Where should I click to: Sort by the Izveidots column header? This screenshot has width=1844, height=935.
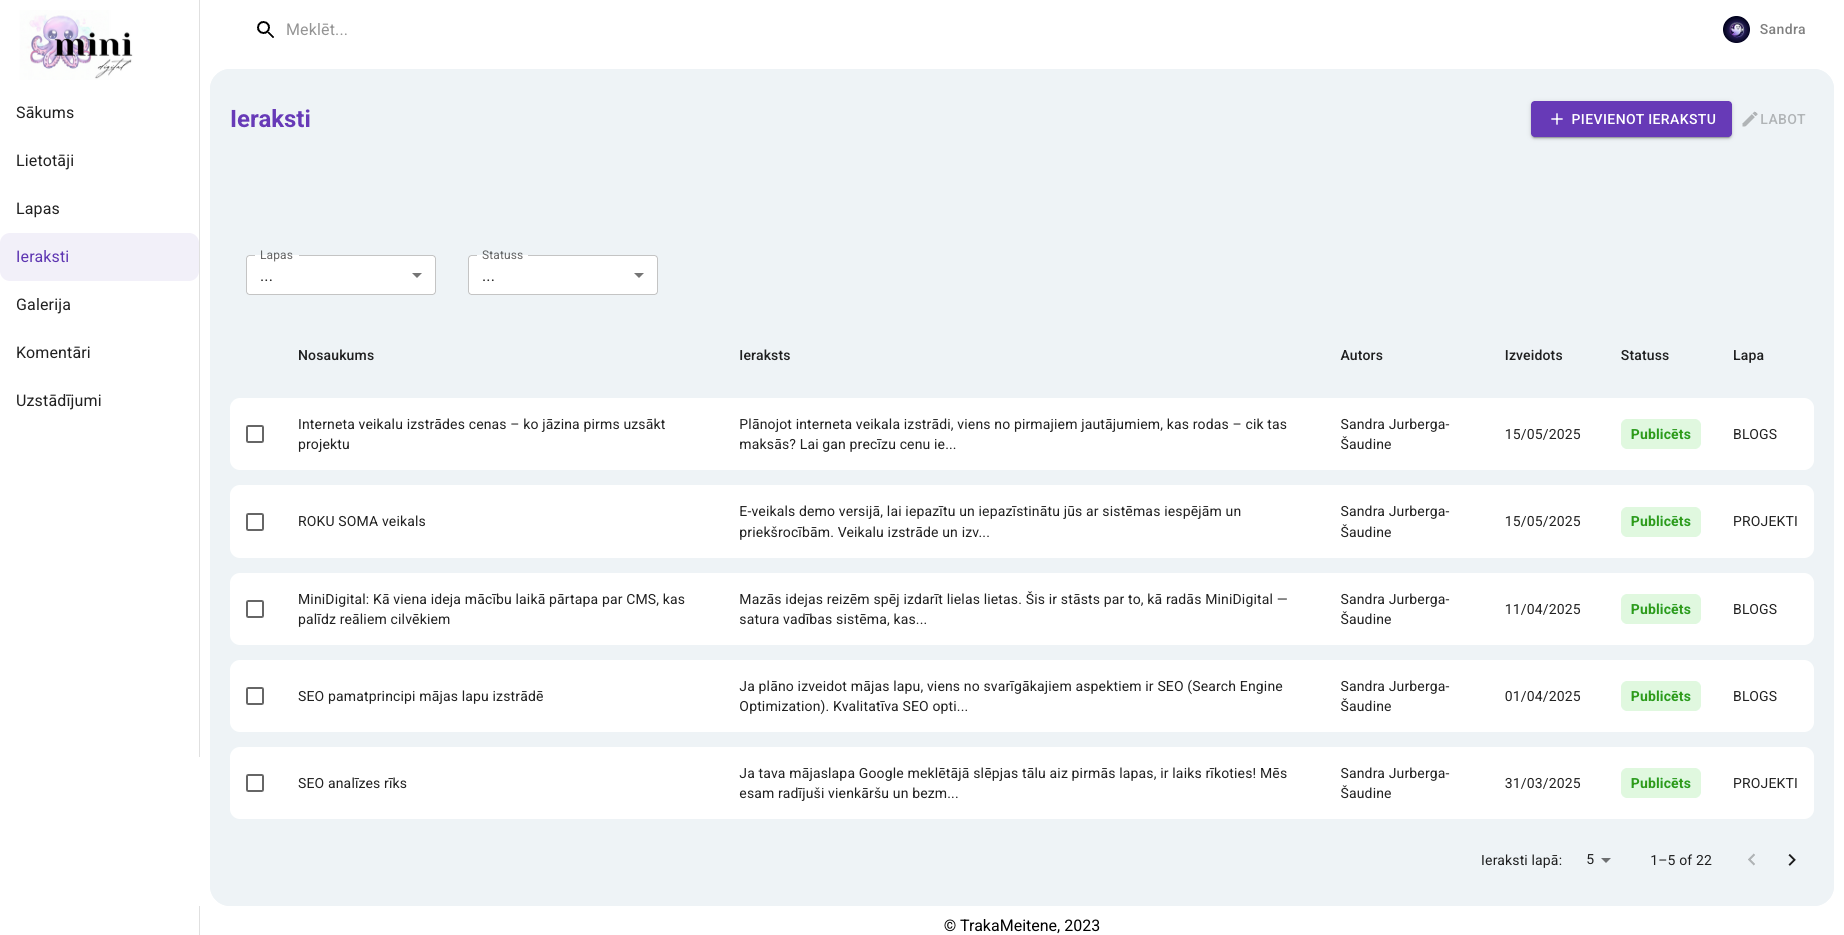(1533, 355)
